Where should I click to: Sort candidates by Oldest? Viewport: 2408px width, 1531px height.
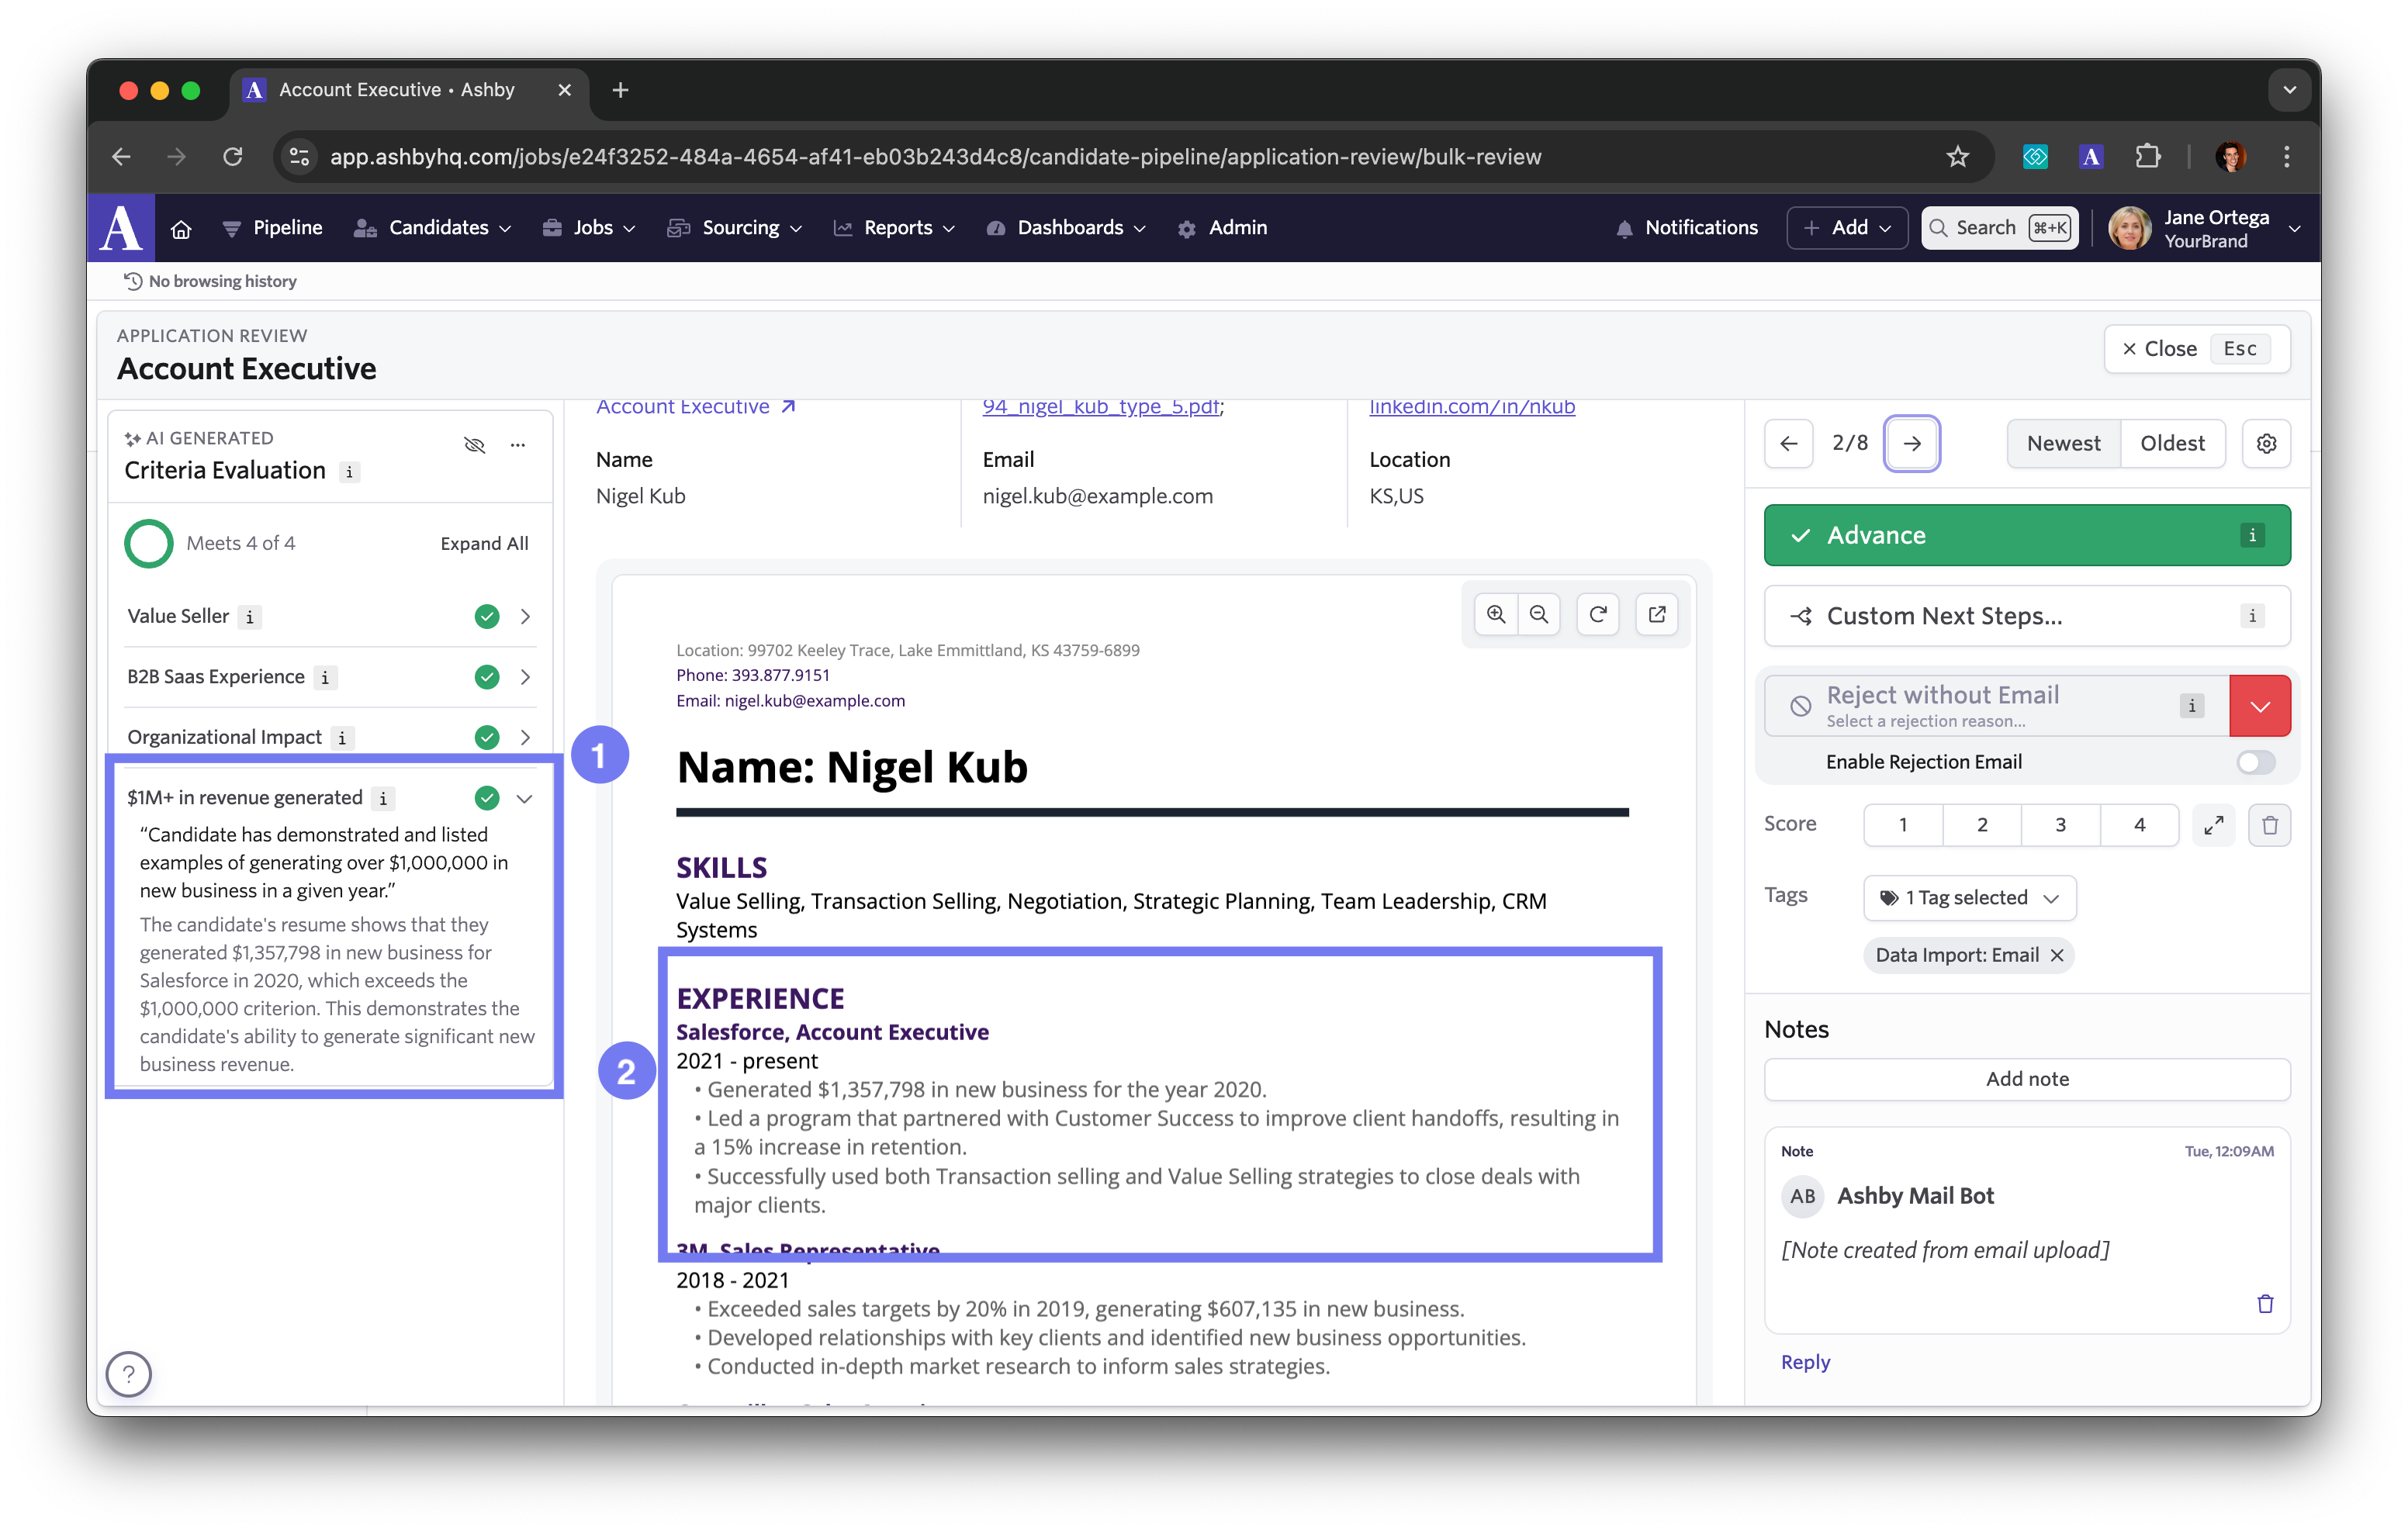point(2171,443)
